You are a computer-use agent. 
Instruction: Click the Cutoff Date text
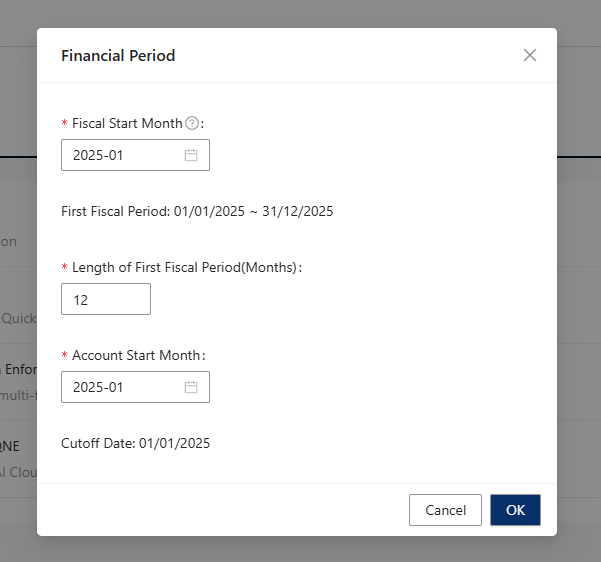(x=135, y=443)
